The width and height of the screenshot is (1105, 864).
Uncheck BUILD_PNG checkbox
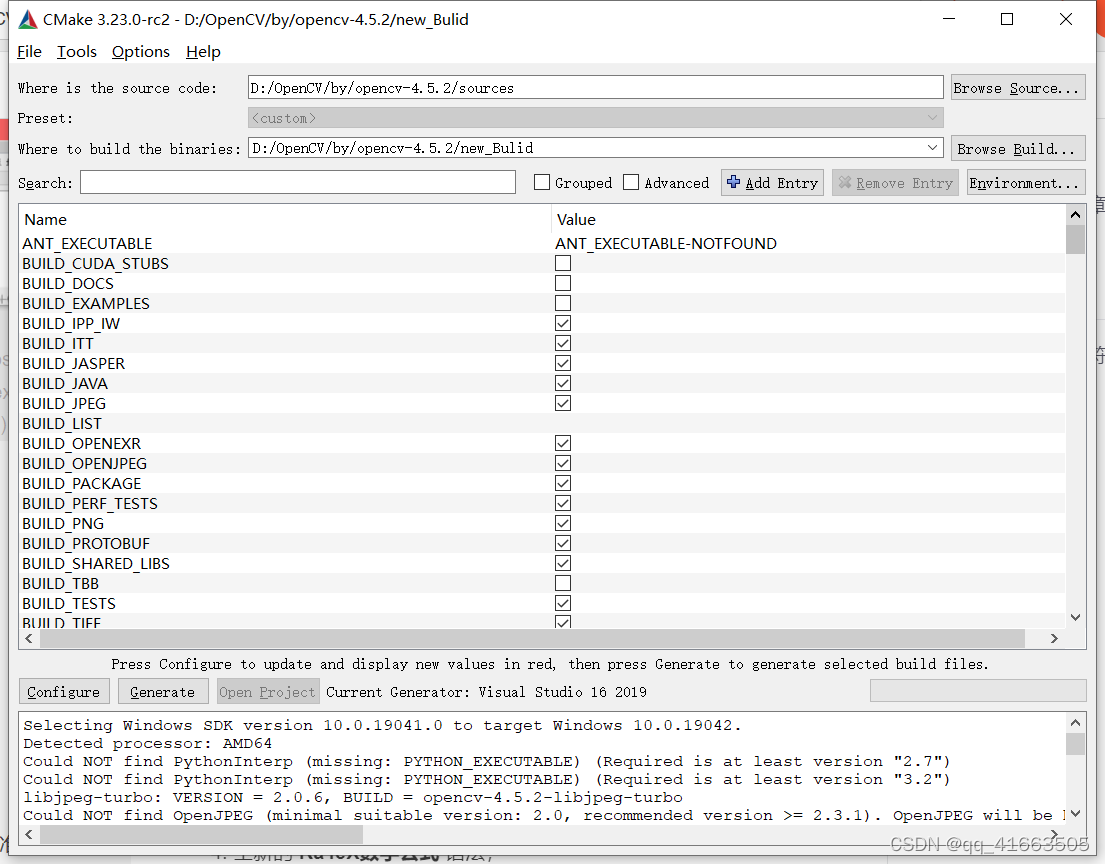[562, 524]
